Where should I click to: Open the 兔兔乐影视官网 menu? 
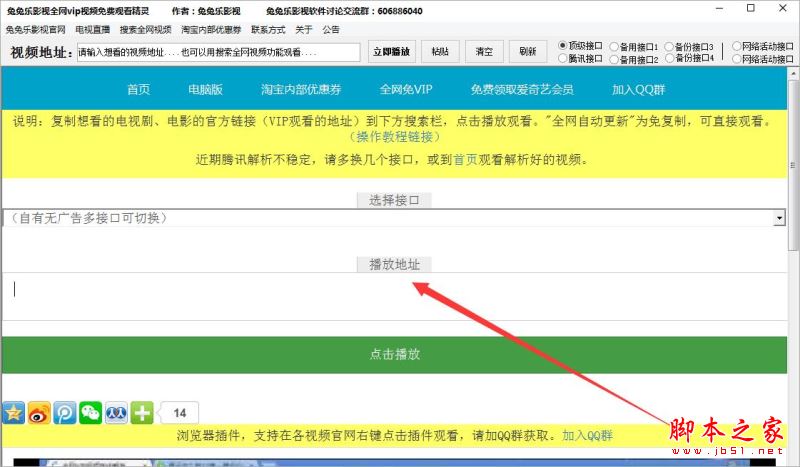(x=35, y=30)
